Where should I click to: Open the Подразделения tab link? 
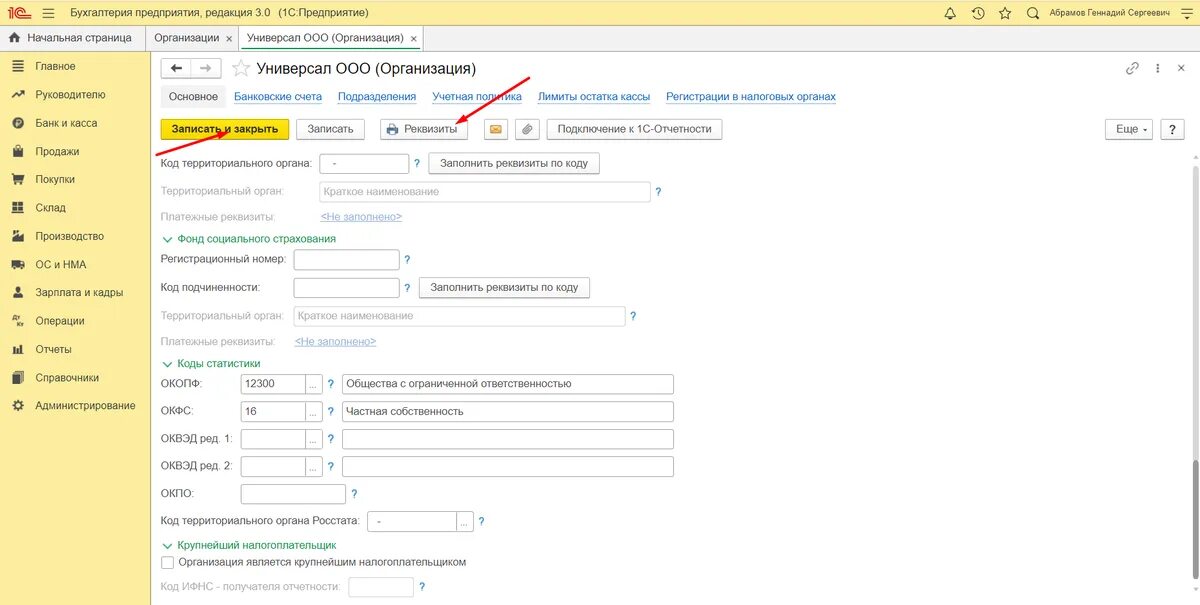click(377, 97)
